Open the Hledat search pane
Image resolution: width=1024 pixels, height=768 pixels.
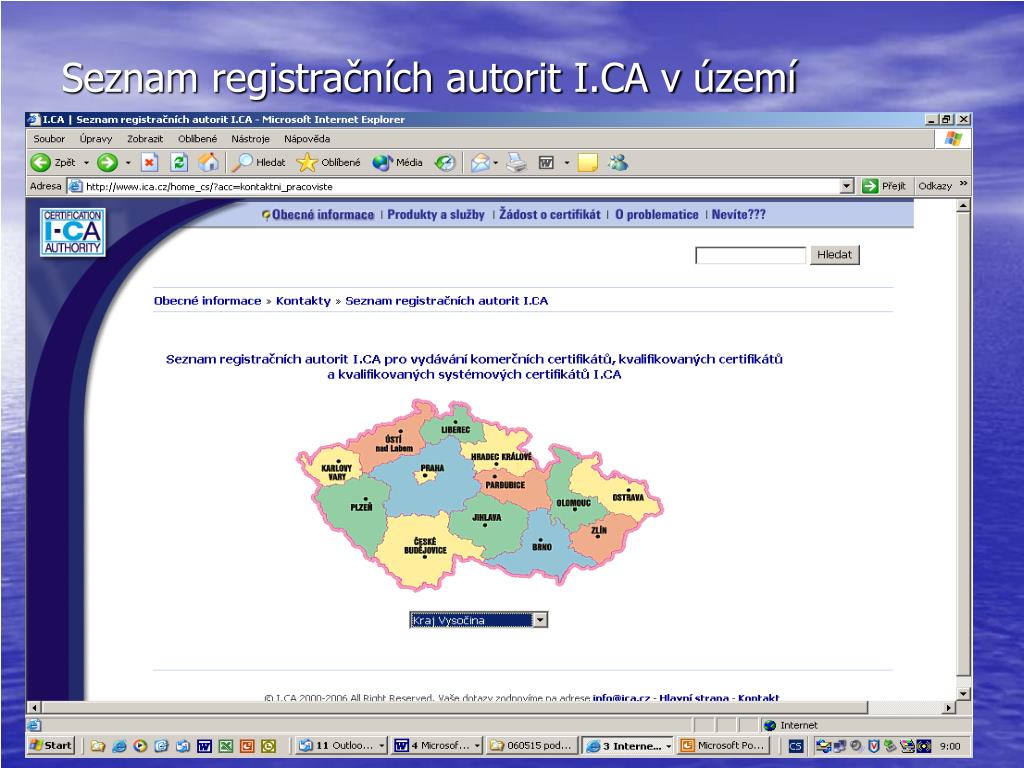259,163
